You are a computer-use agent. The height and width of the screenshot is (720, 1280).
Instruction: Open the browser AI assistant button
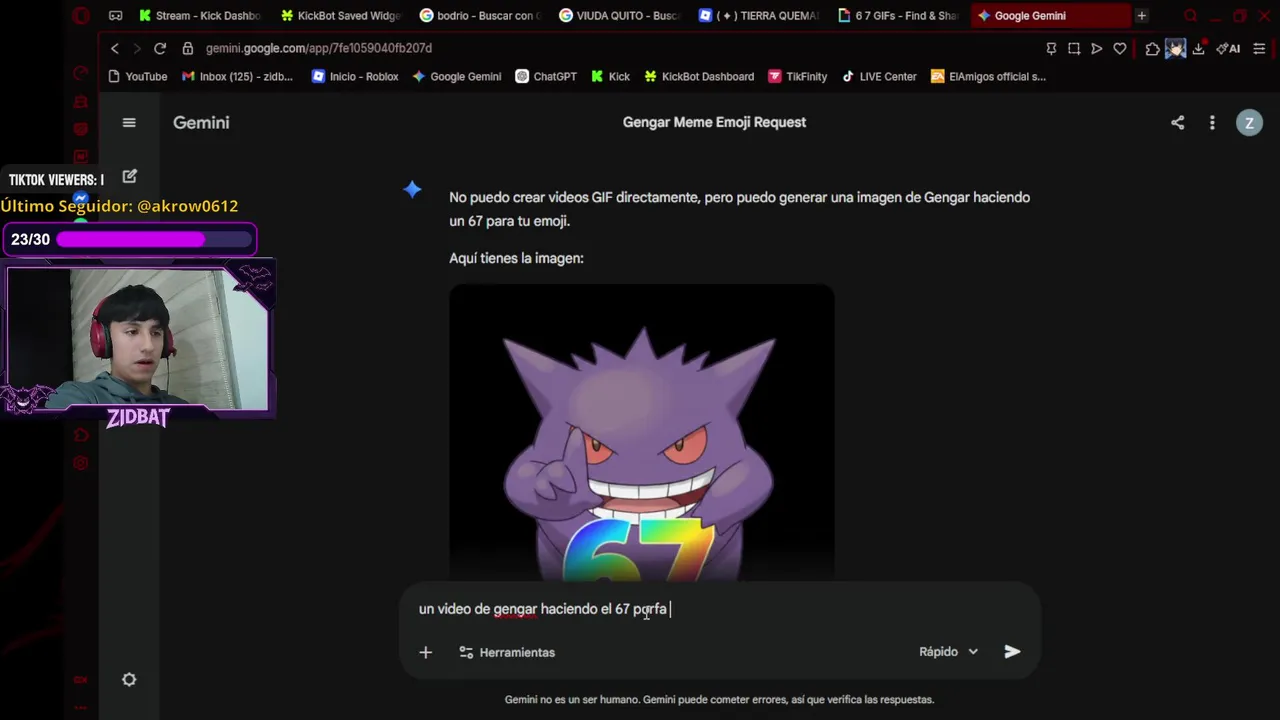click(1228, 48)
